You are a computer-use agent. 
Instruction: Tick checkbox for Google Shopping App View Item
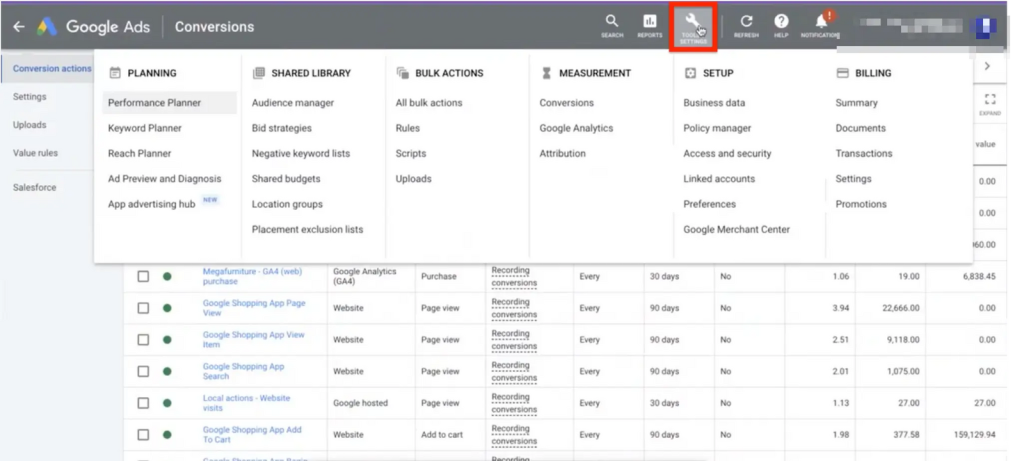pyautogui.click(x=143, y=340)
